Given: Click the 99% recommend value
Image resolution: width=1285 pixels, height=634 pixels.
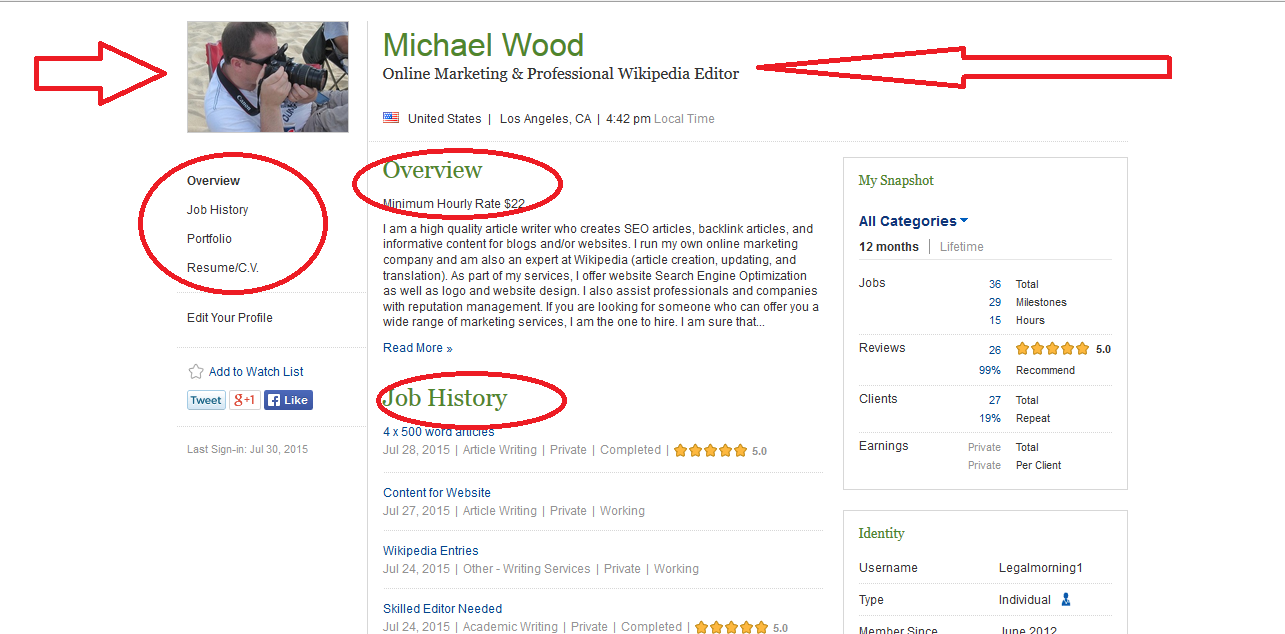Looking at the screenshot, I should pyautogui.click(x=990, y=370).
